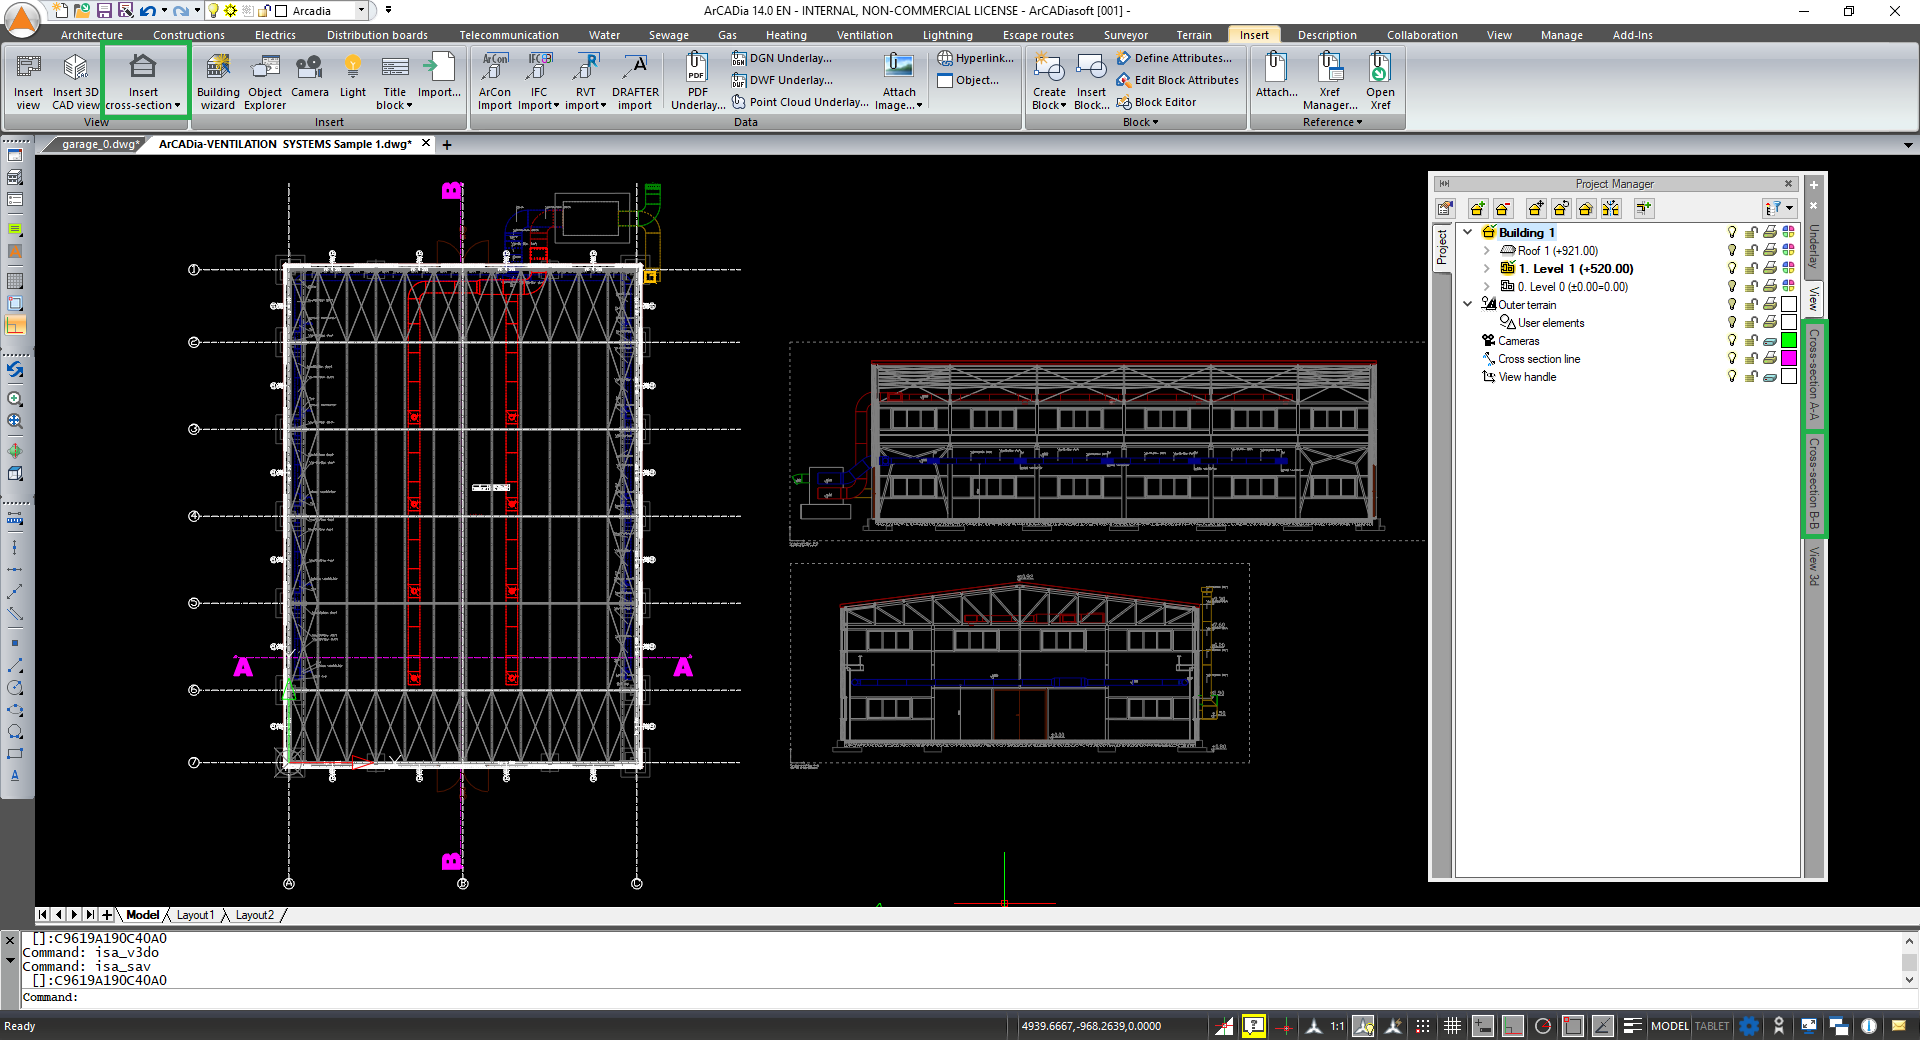Add a new drawing tab with plus

(447, 145)
